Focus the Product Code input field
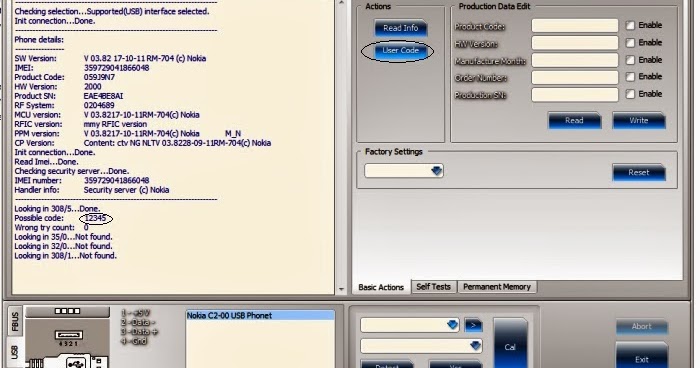 pyautogui.click(x=575, y=26)
